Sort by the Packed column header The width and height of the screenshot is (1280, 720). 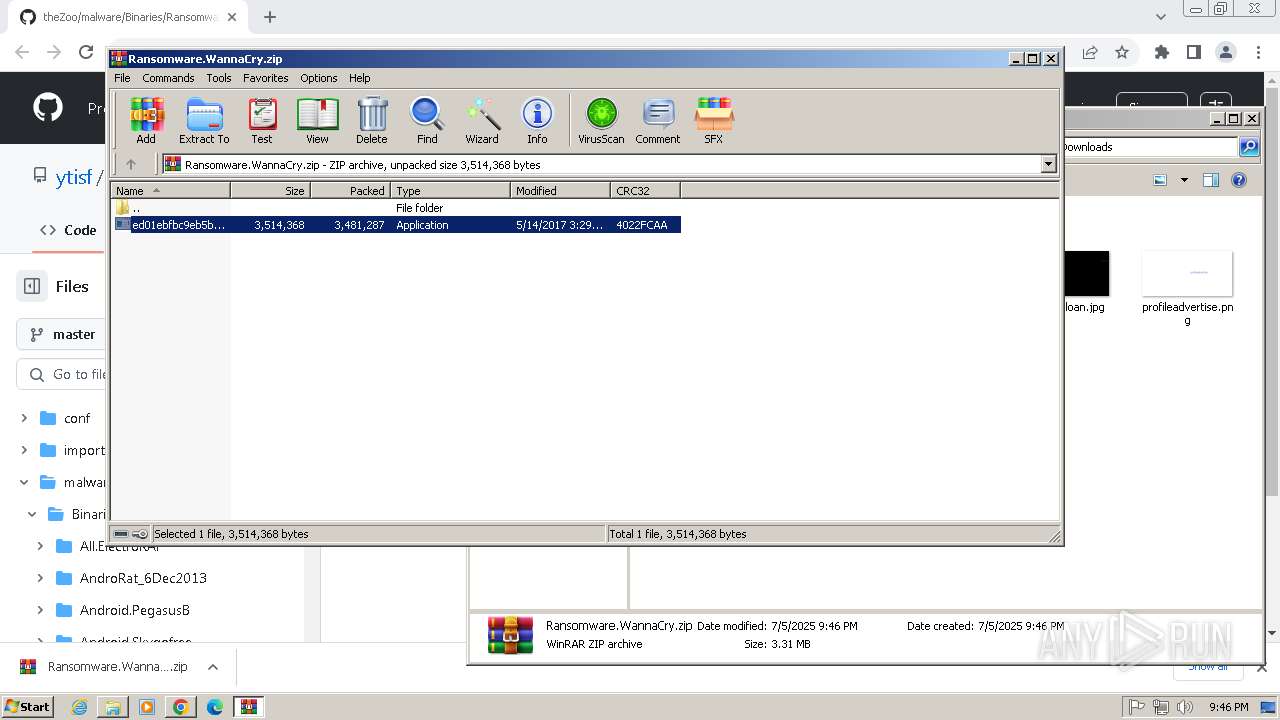tap(351, 190)
